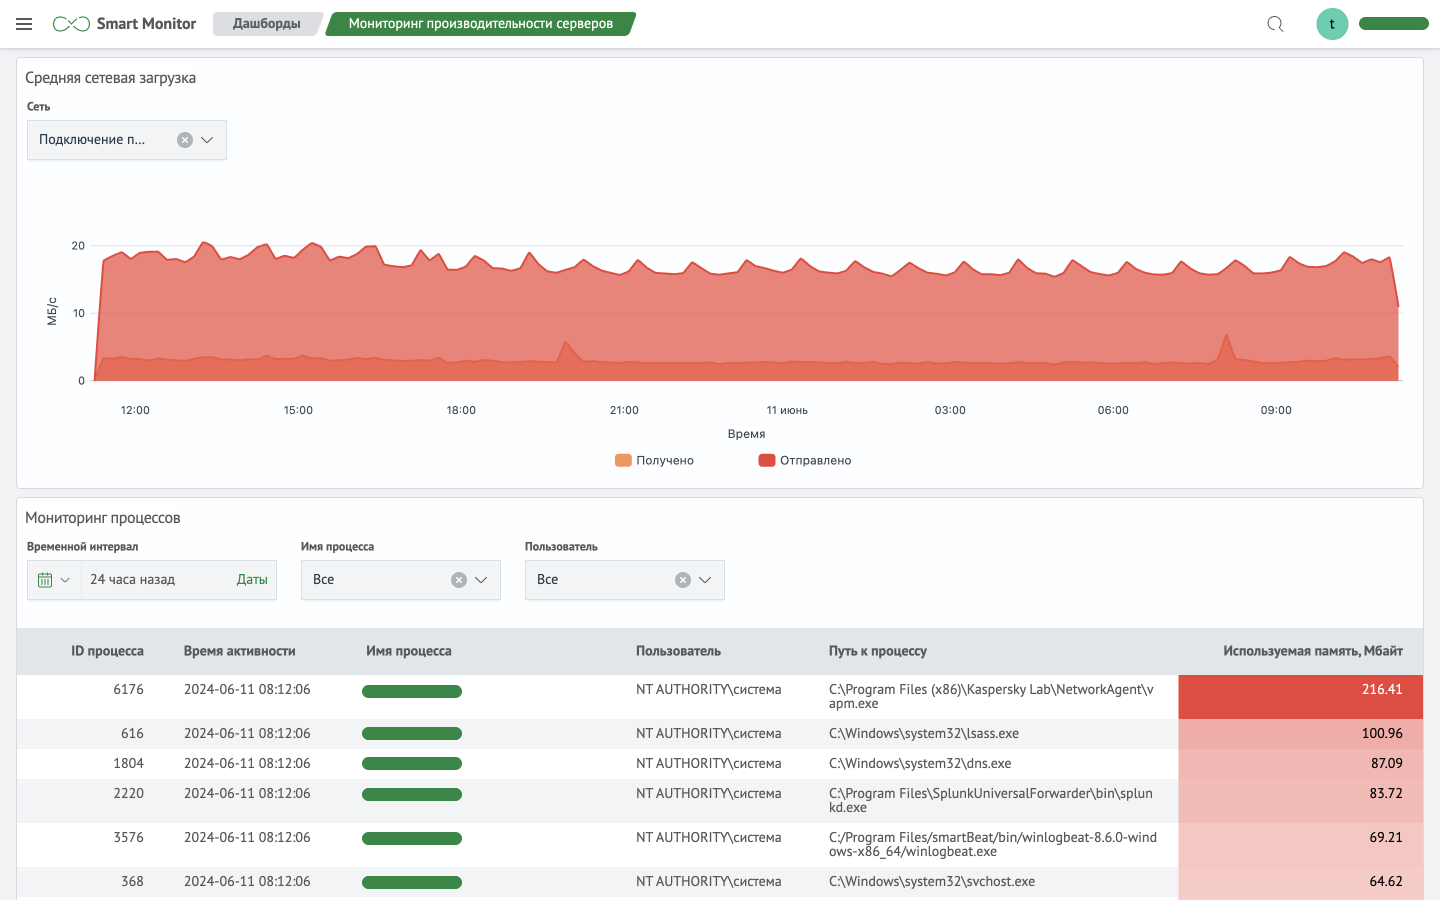Open the search magnifier icon
Screen dimensions: 1440x900
coord(1275,24)
